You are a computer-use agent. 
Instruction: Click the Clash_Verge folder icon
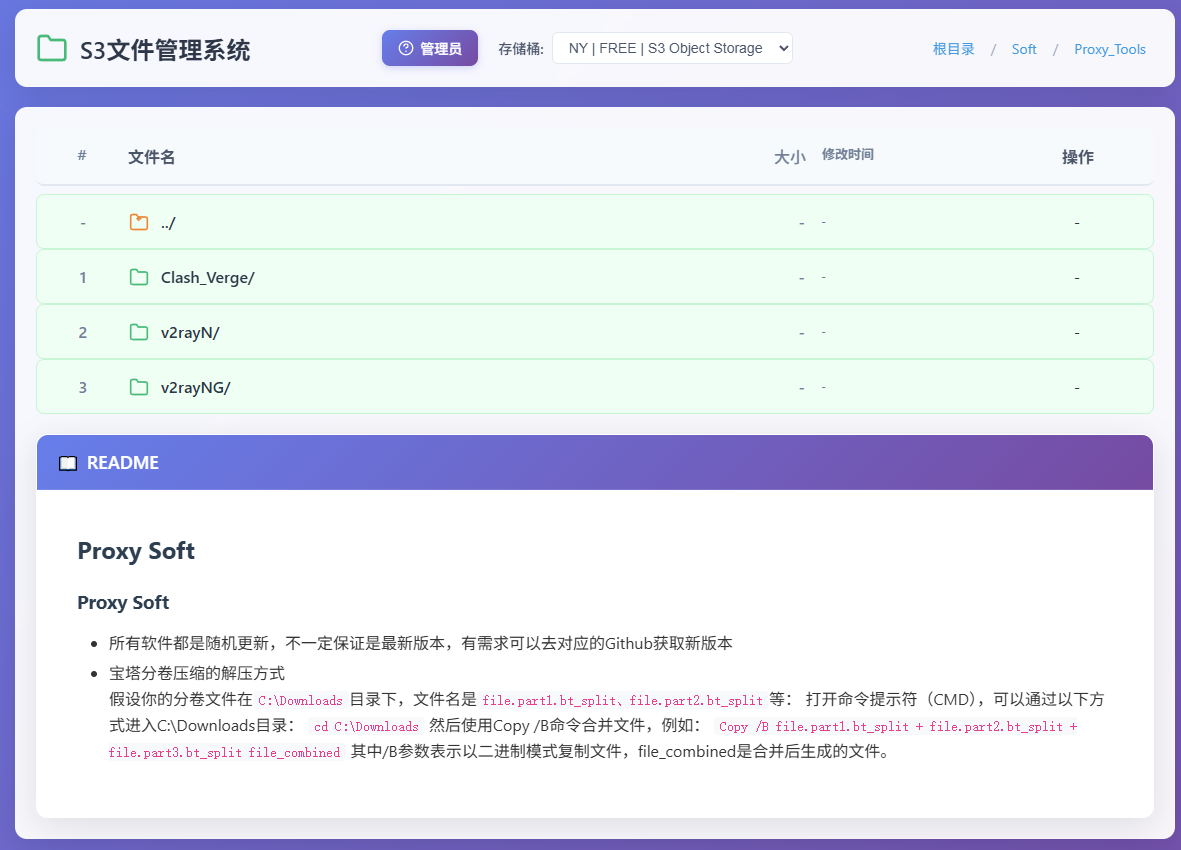(x=139, y=277)
